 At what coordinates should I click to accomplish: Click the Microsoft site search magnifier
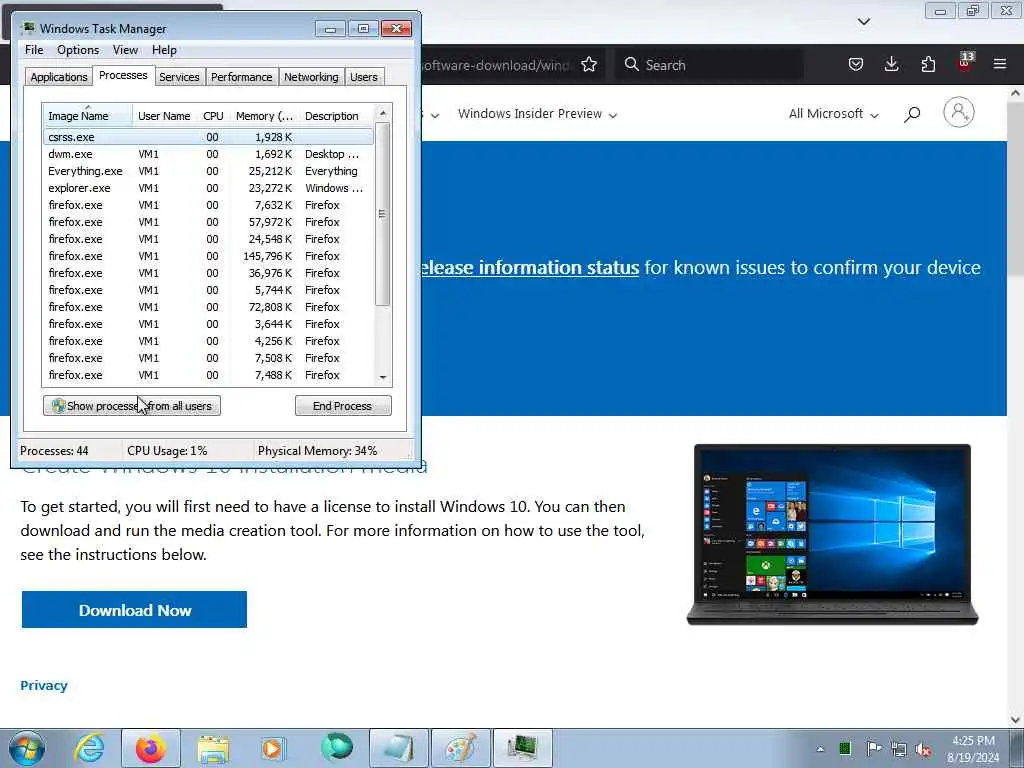tap(912, 114)
